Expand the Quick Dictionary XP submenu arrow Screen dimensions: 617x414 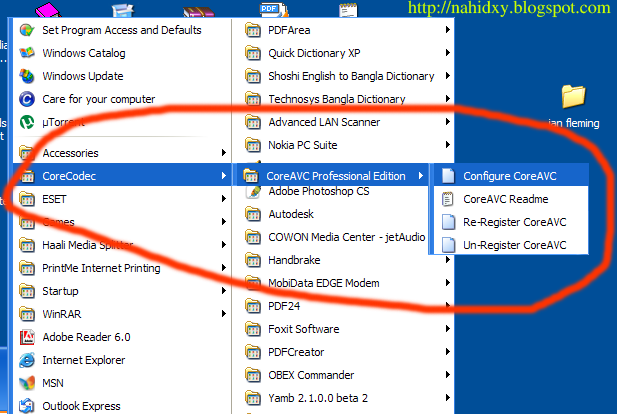pos(447,53)
